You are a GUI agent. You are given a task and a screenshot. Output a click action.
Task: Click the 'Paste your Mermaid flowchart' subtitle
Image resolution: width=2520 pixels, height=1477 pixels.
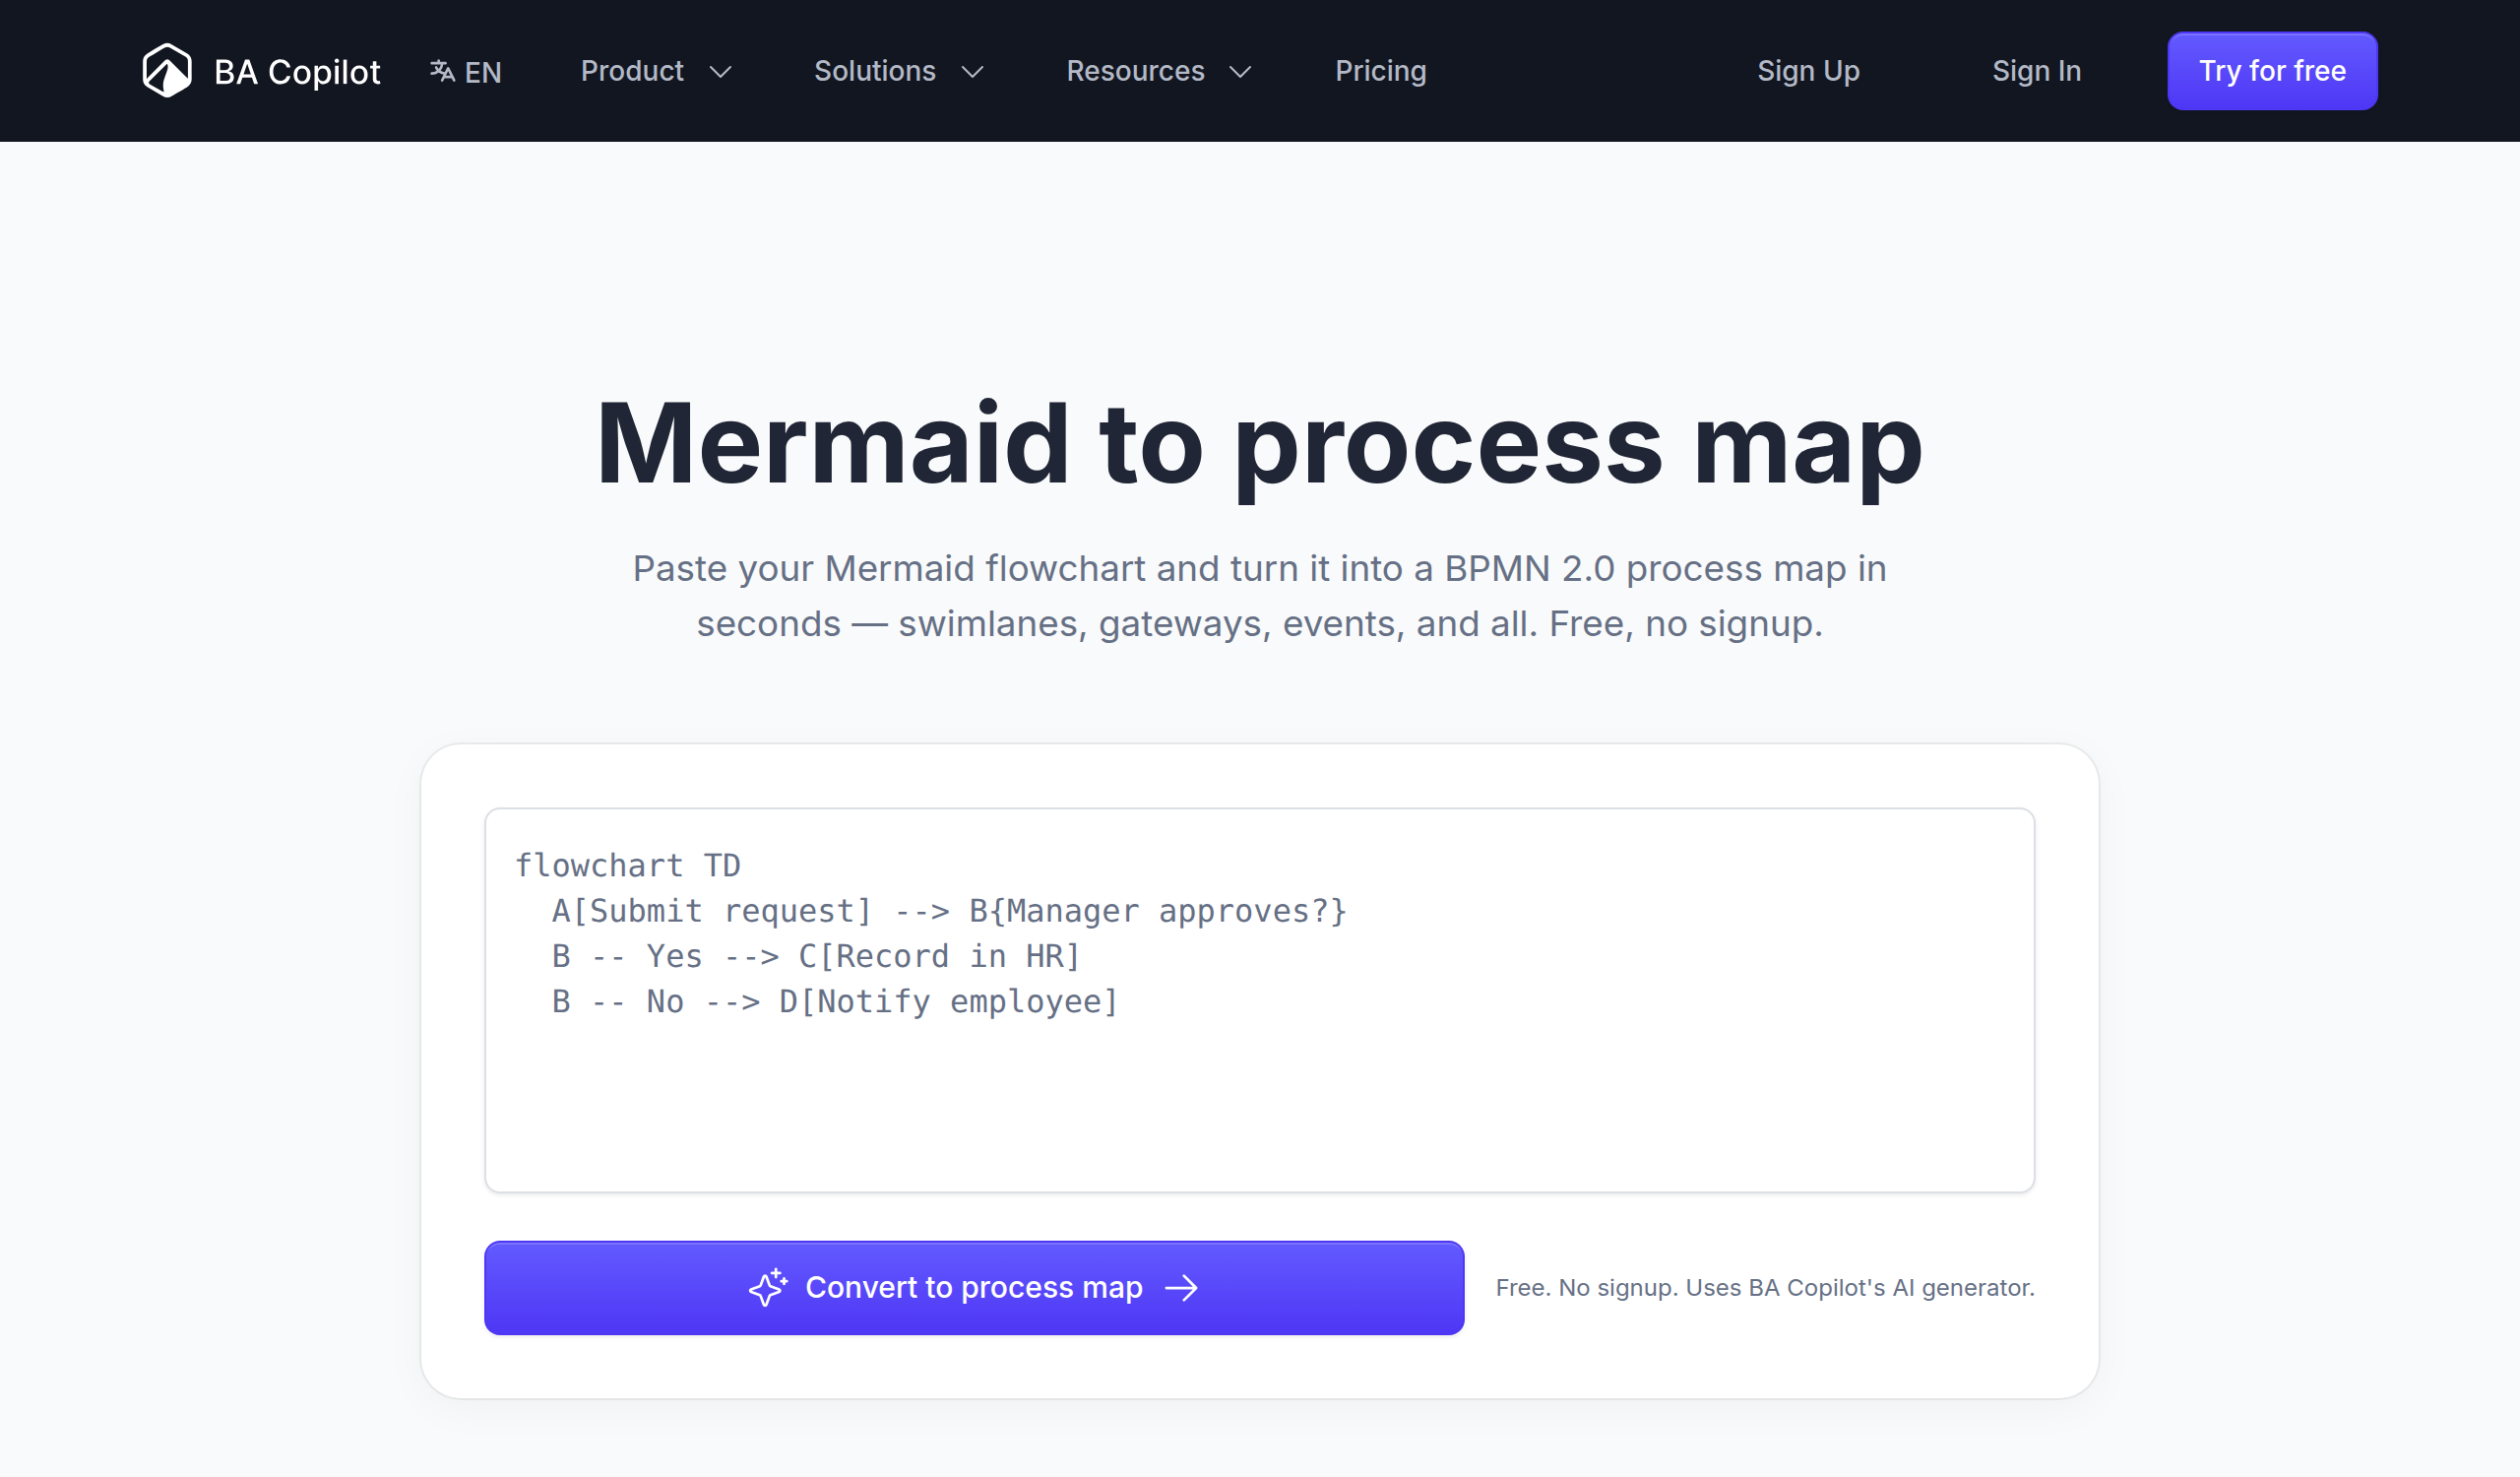pyautogui.click(x=1260, y=596)
